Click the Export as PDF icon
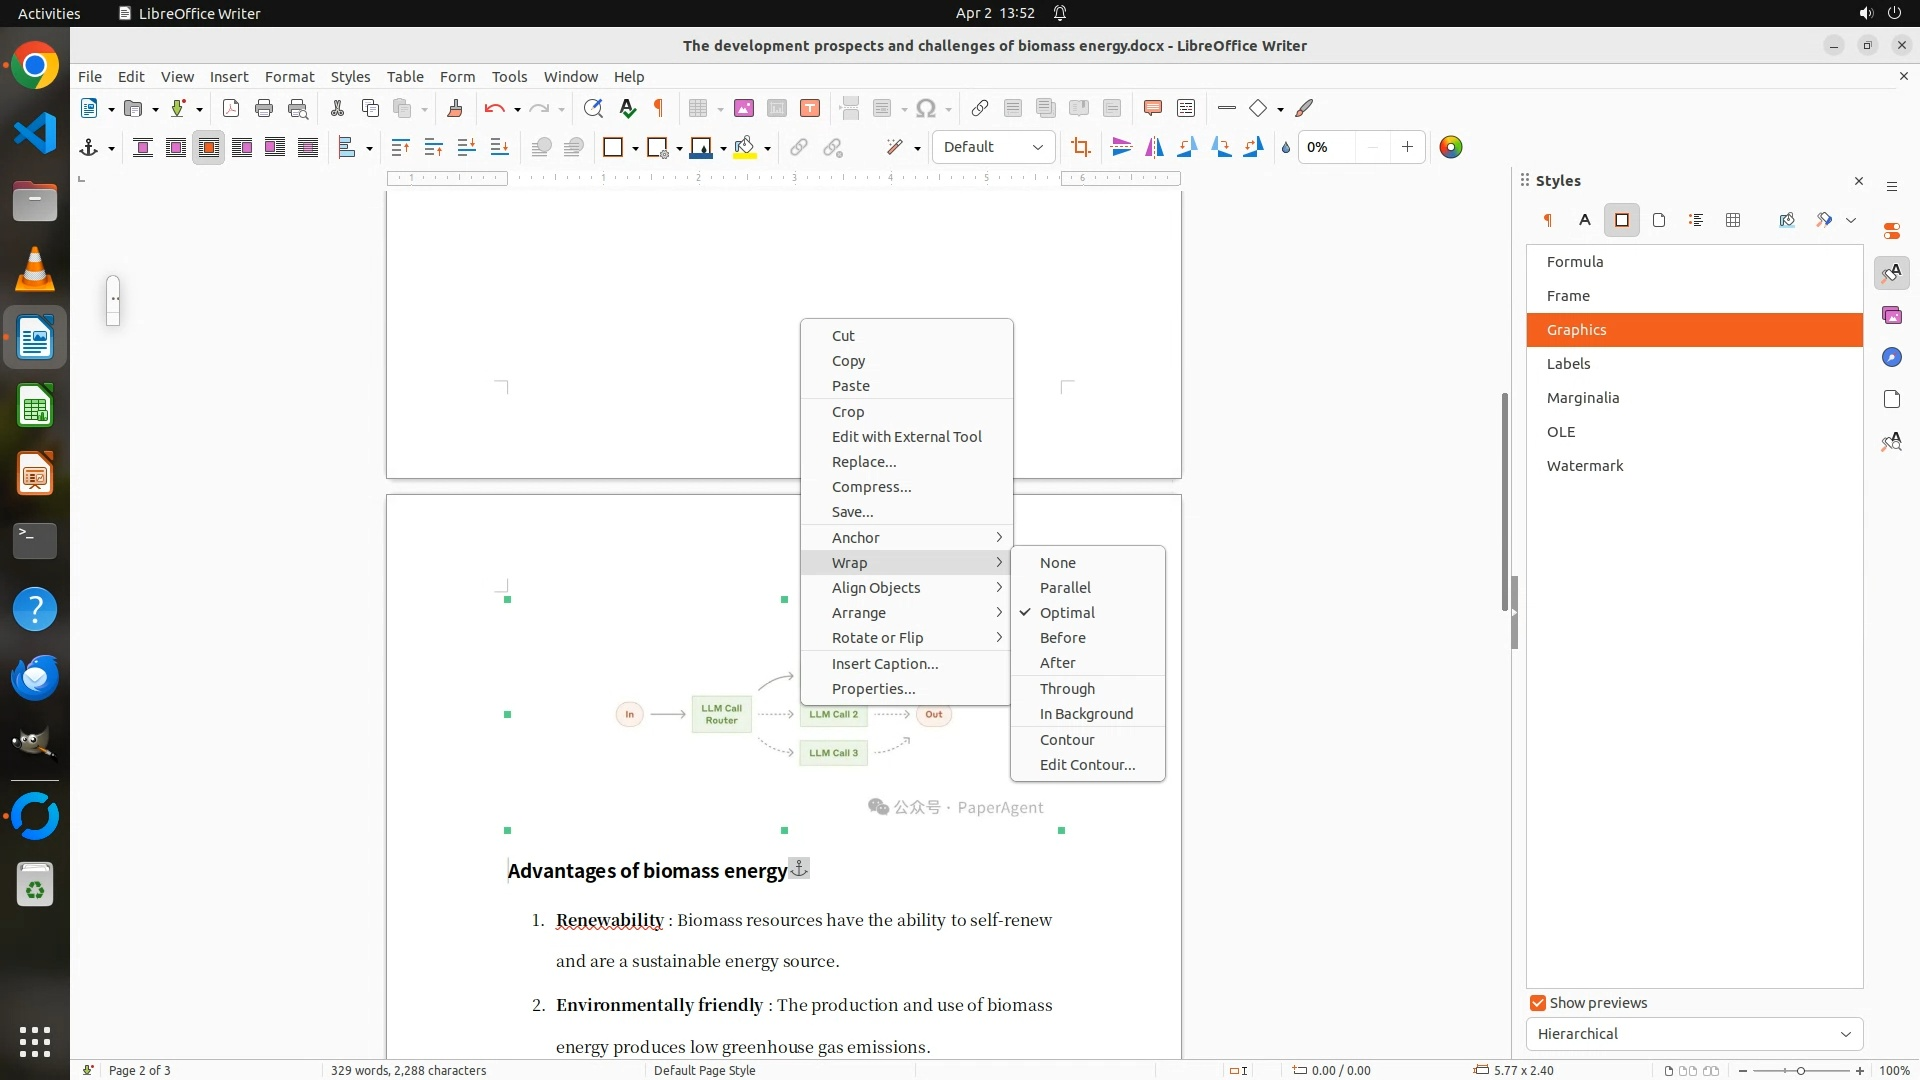1920x1080 pixels. tap(231, 108)
